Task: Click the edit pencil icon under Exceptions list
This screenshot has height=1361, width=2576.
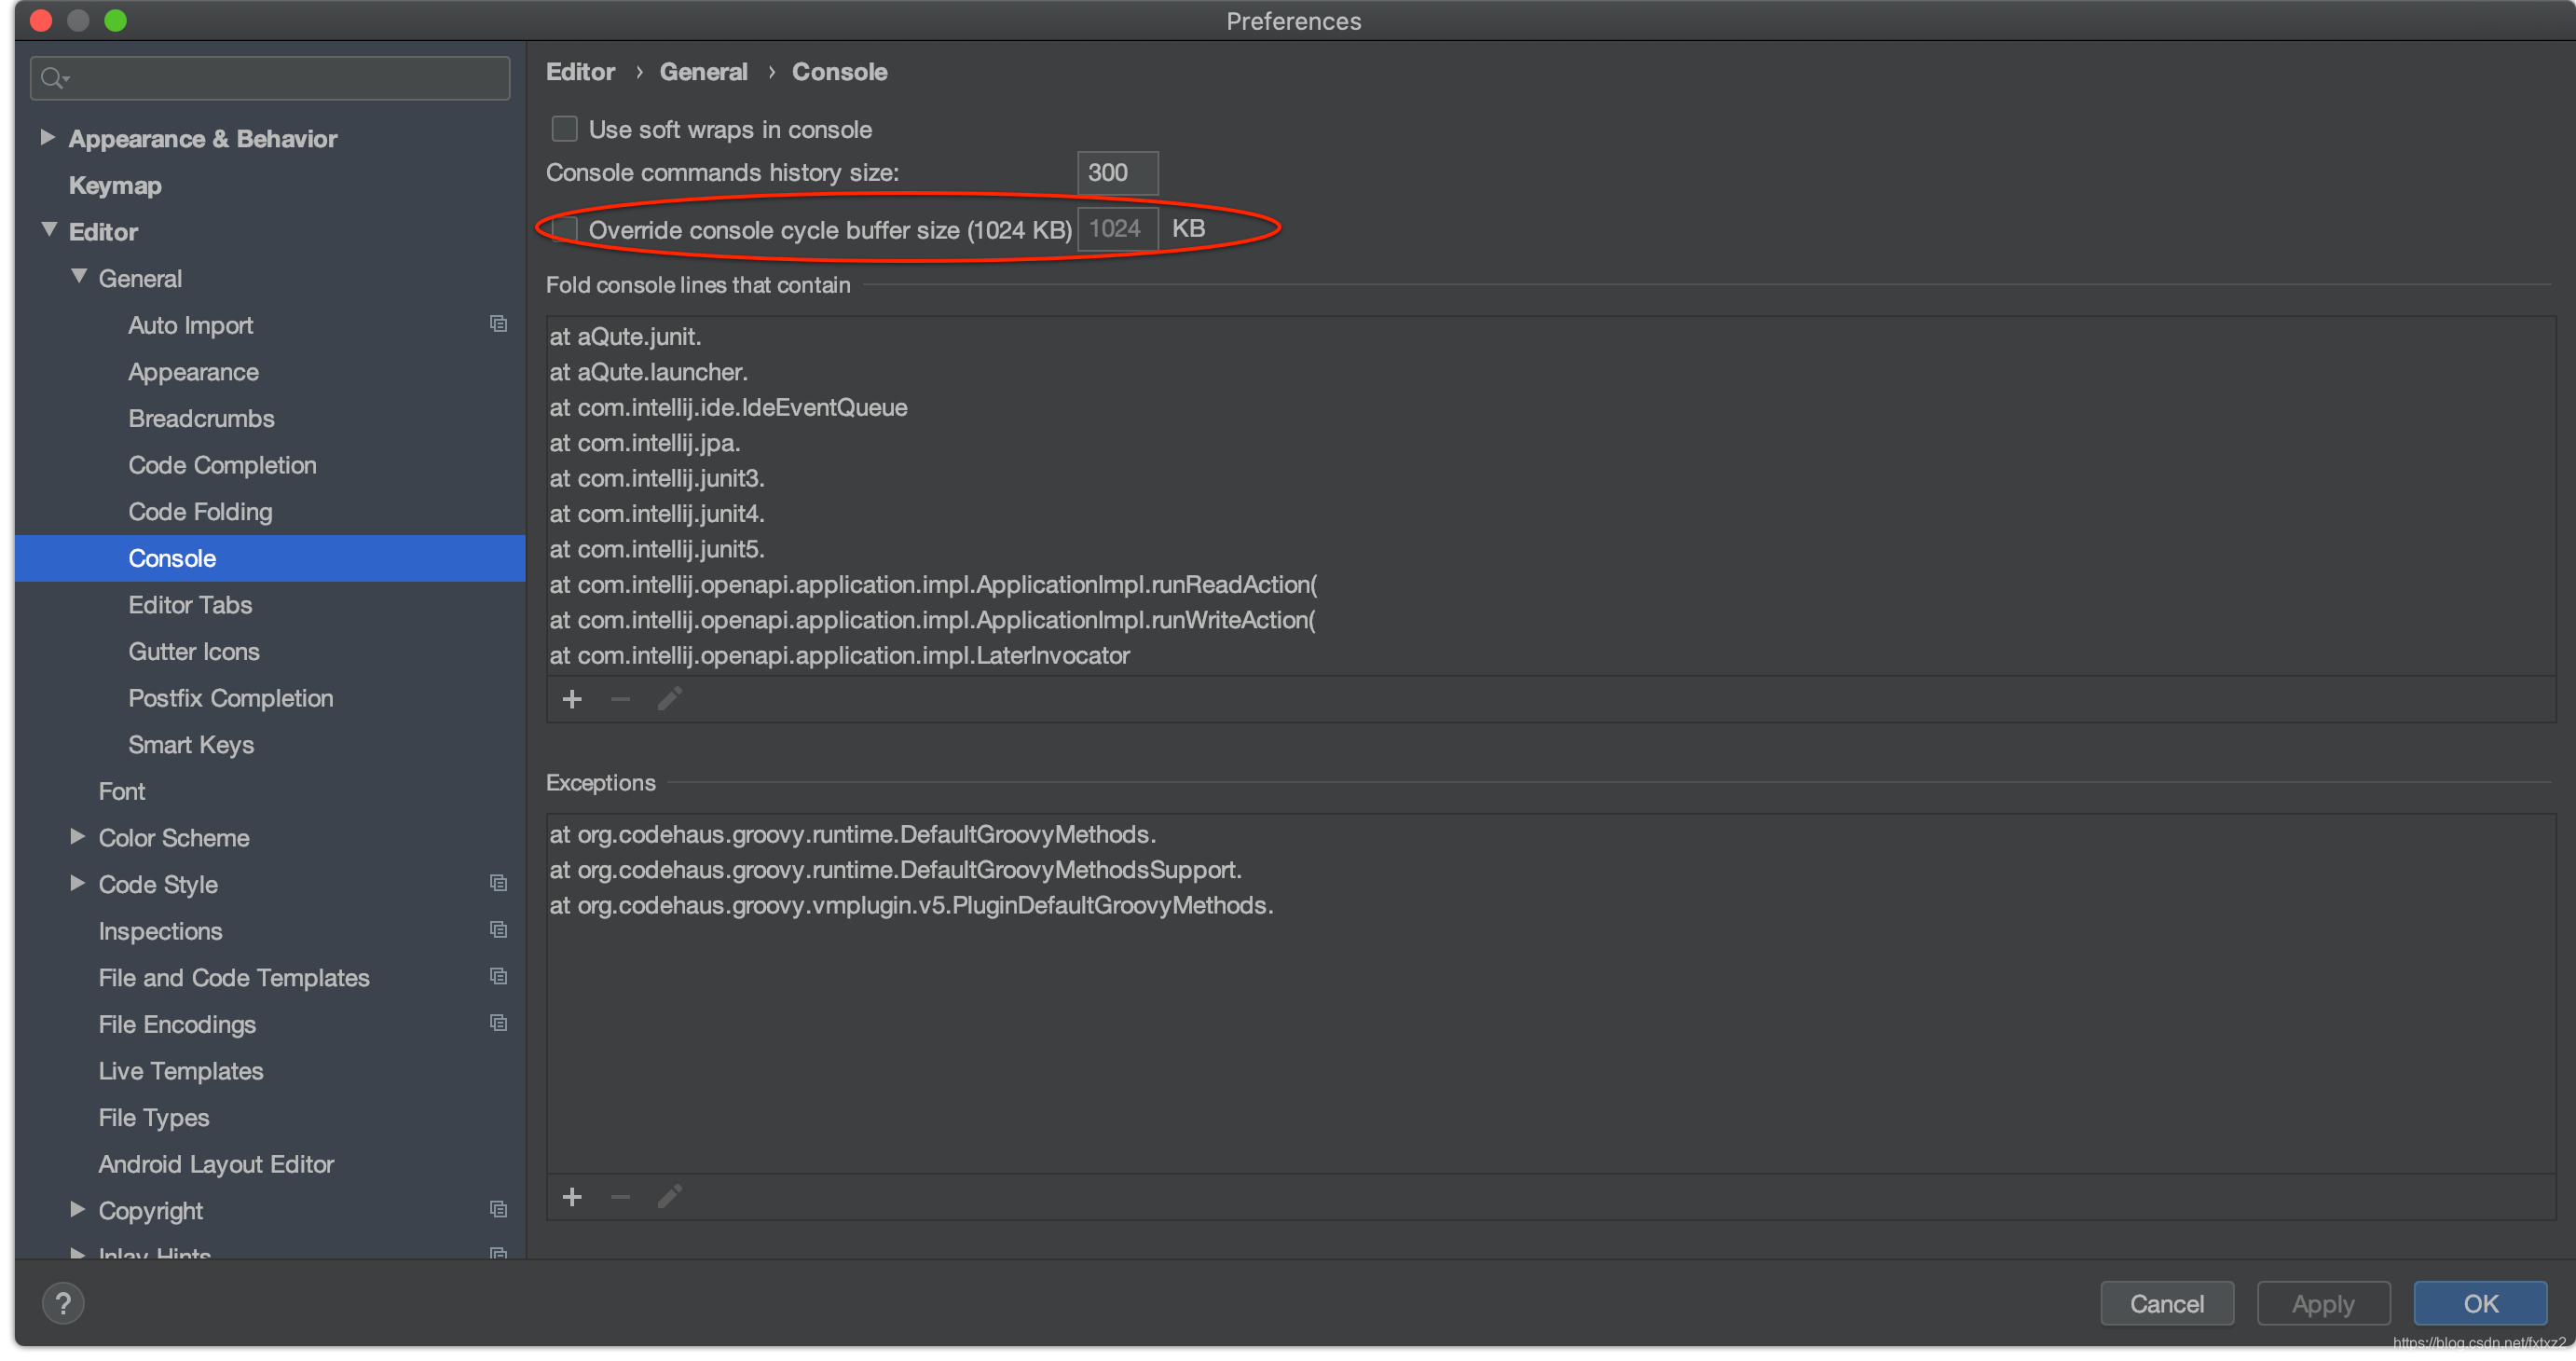Action: click(669, 1197)
